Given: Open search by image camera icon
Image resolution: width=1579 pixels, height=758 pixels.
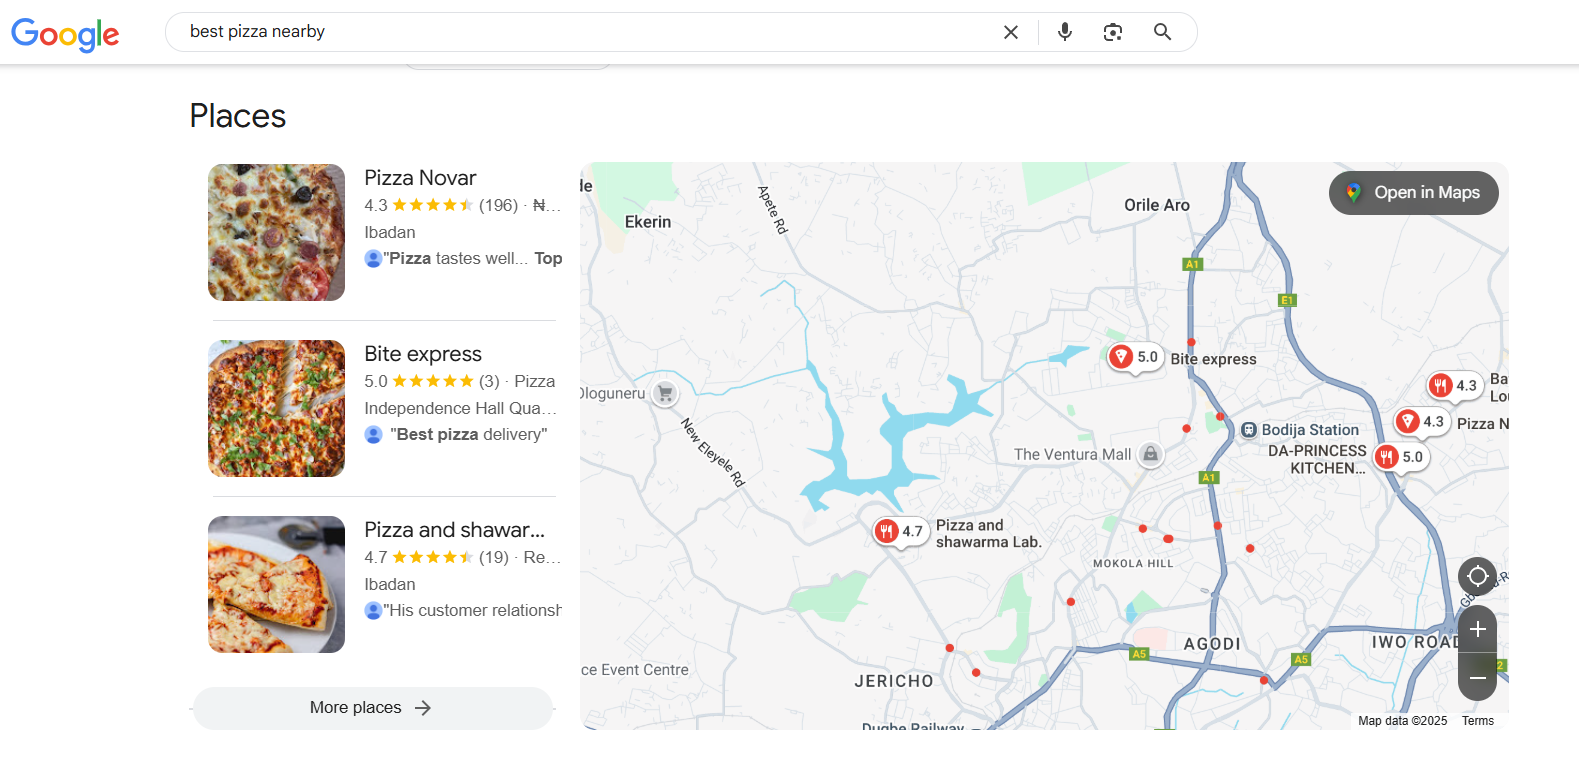Looking at the screenshot, I should [x=1113, y=32].
